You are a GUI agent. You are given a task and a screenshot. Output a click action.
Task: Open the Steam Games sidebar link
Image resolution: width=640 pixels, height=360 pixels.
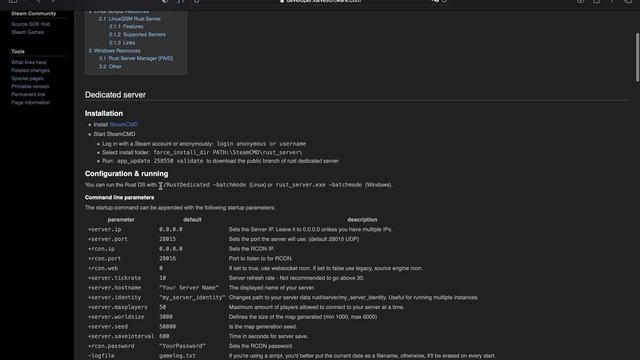tap(27, 32)
